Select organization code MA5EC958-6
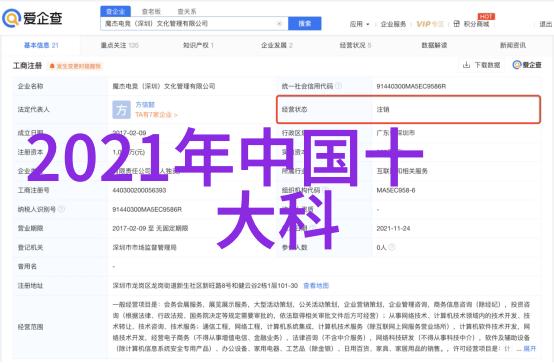Viewport: 554px width, 363px height. pyautogui.click(x=396, y=190)
